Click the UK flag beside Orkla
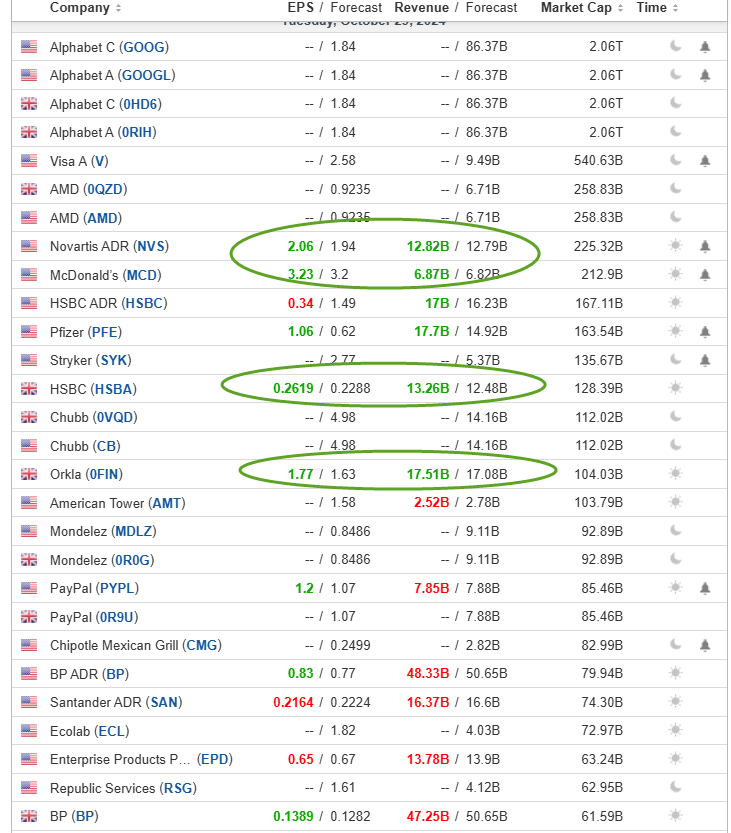The width and height of the screenshot is (731, 833). coord(29,474)
